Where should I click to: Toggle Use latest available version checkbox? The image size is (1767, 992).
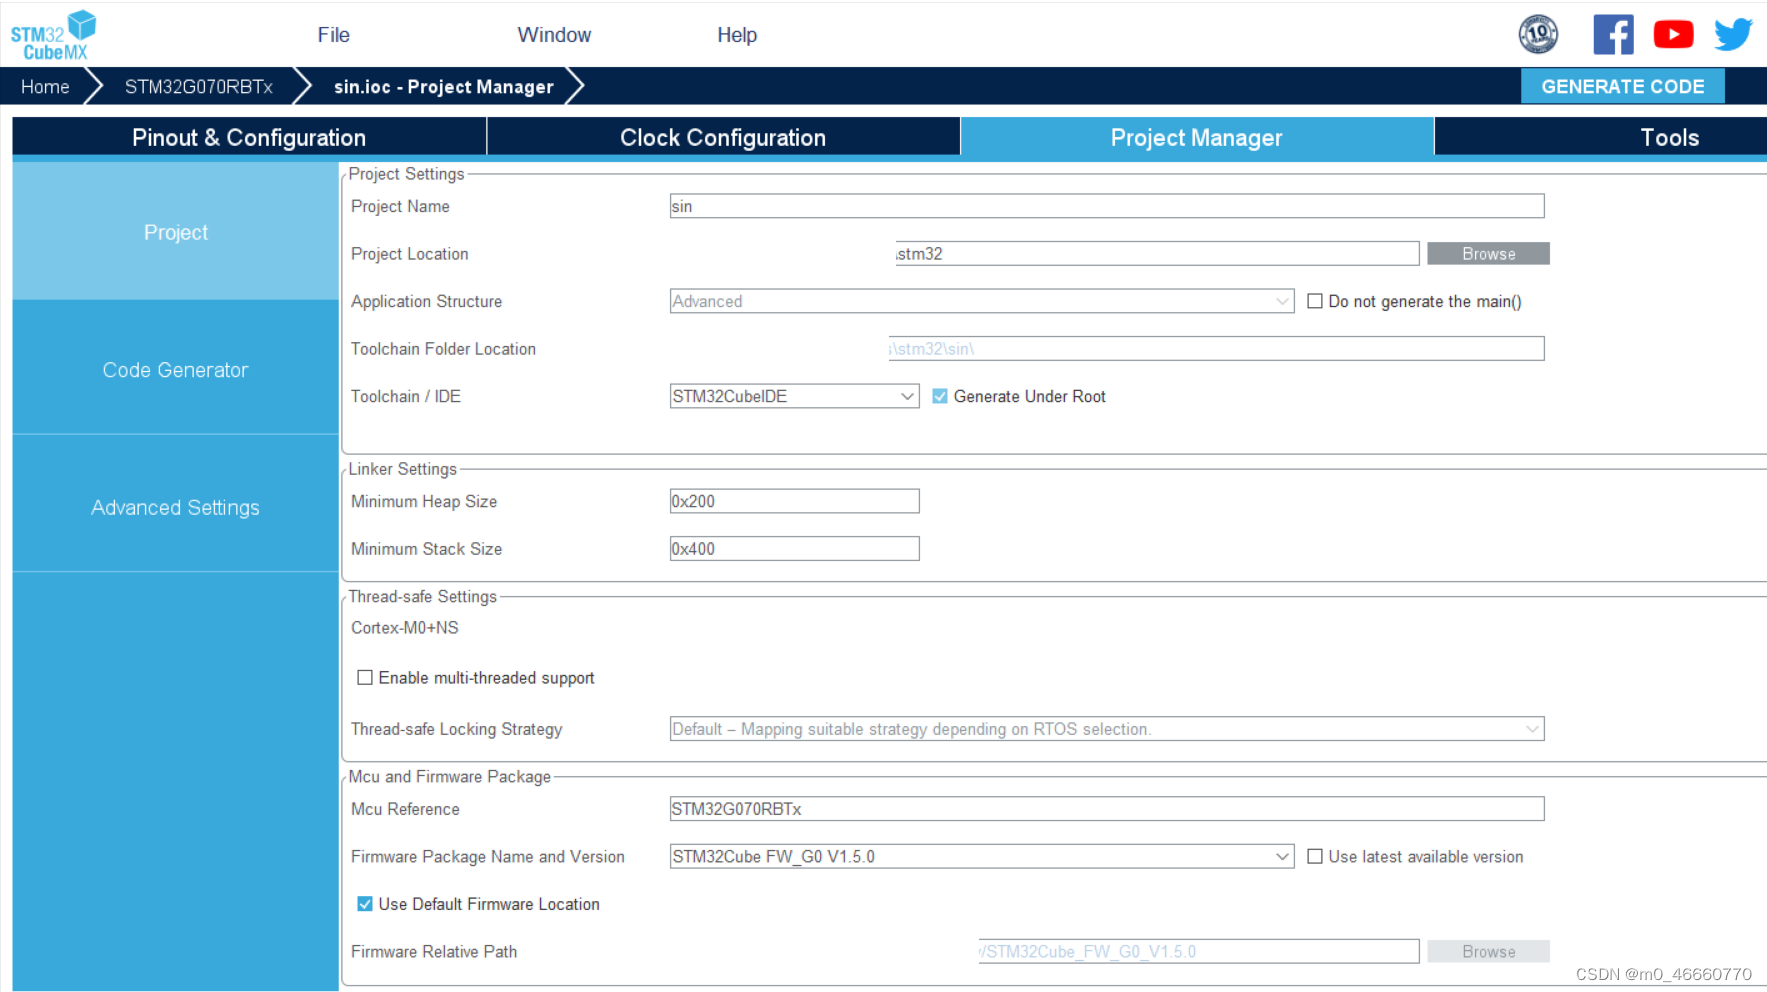[1315, 856]
